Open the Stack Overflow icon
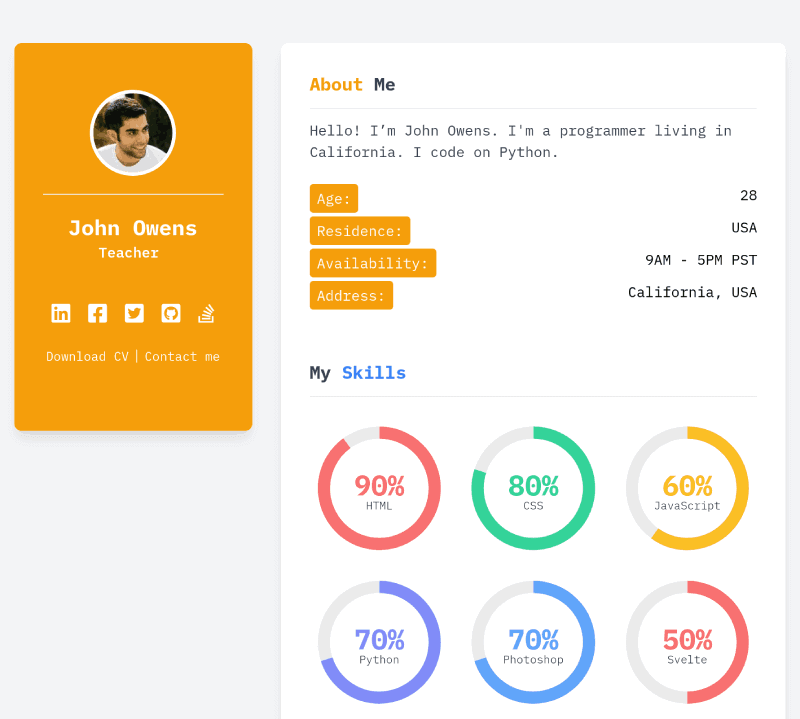This screenshot has width=800, height=719. [x=206, y=313]
